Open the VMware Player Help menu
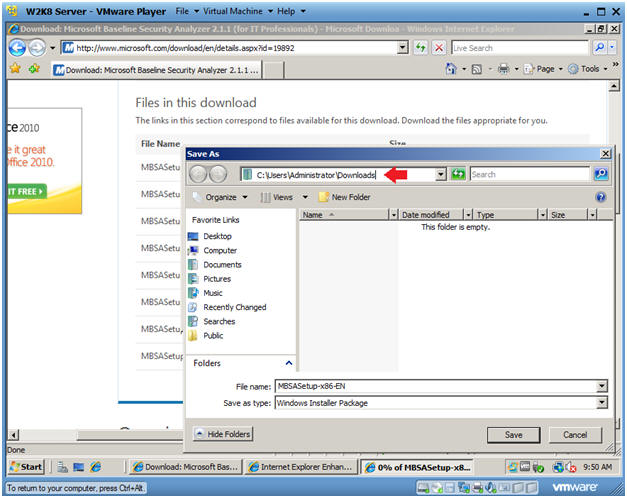The height and width of the screenshot is (498, 627). (x=291, y=11)
